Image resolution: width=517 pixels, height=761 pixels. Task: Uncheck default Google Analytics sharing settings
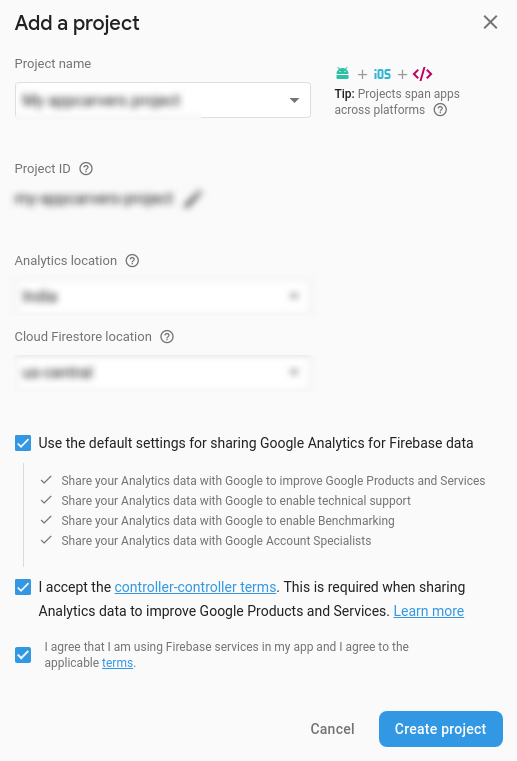pos(23,443)
